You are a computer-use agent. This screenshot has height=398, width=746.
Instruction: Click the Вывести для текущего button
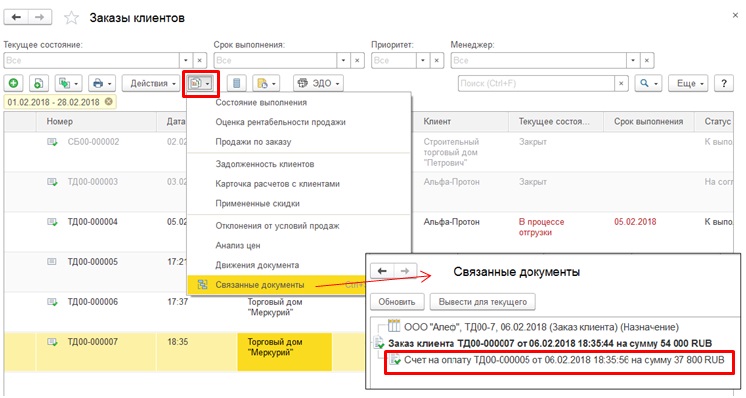(x=483, y=302)
